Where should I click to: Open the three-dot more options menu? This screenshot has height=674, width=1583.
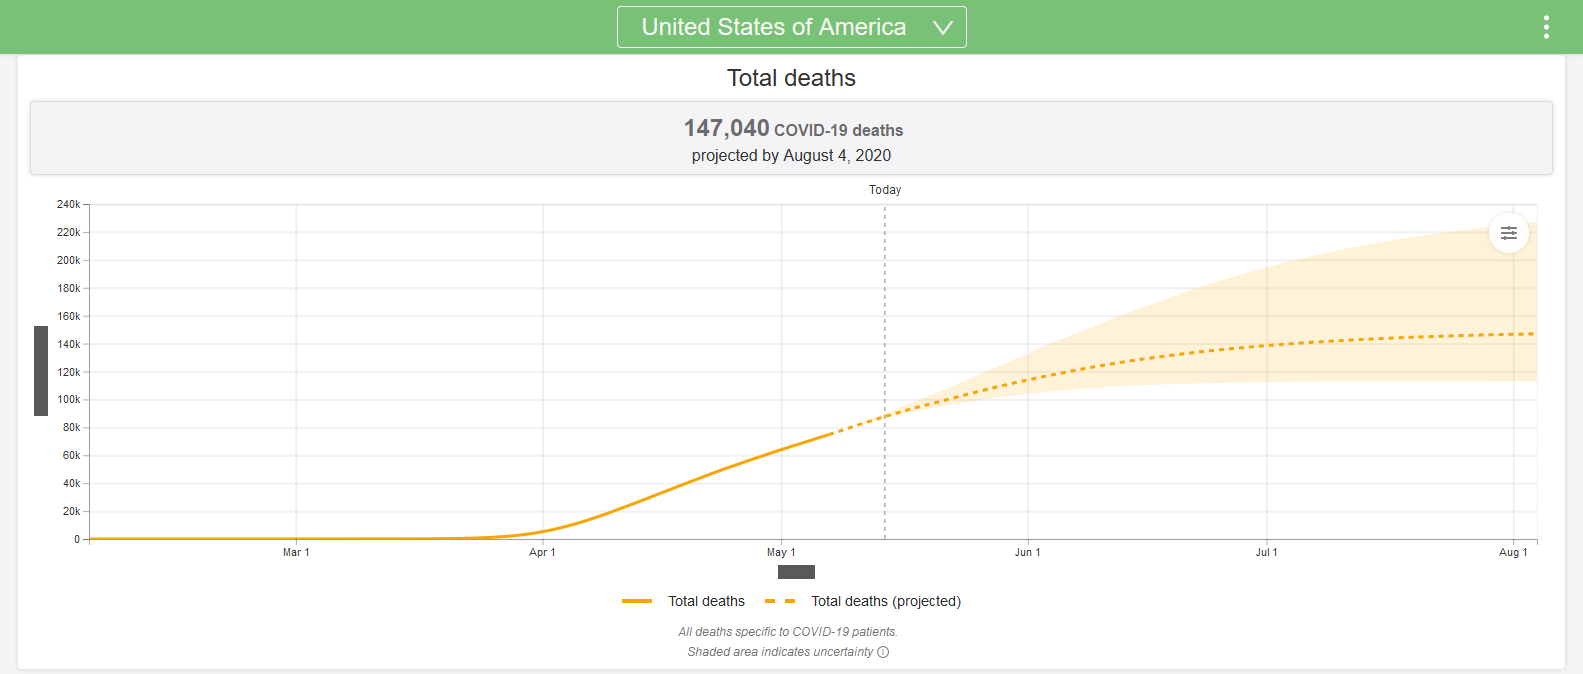(1546, 27)
